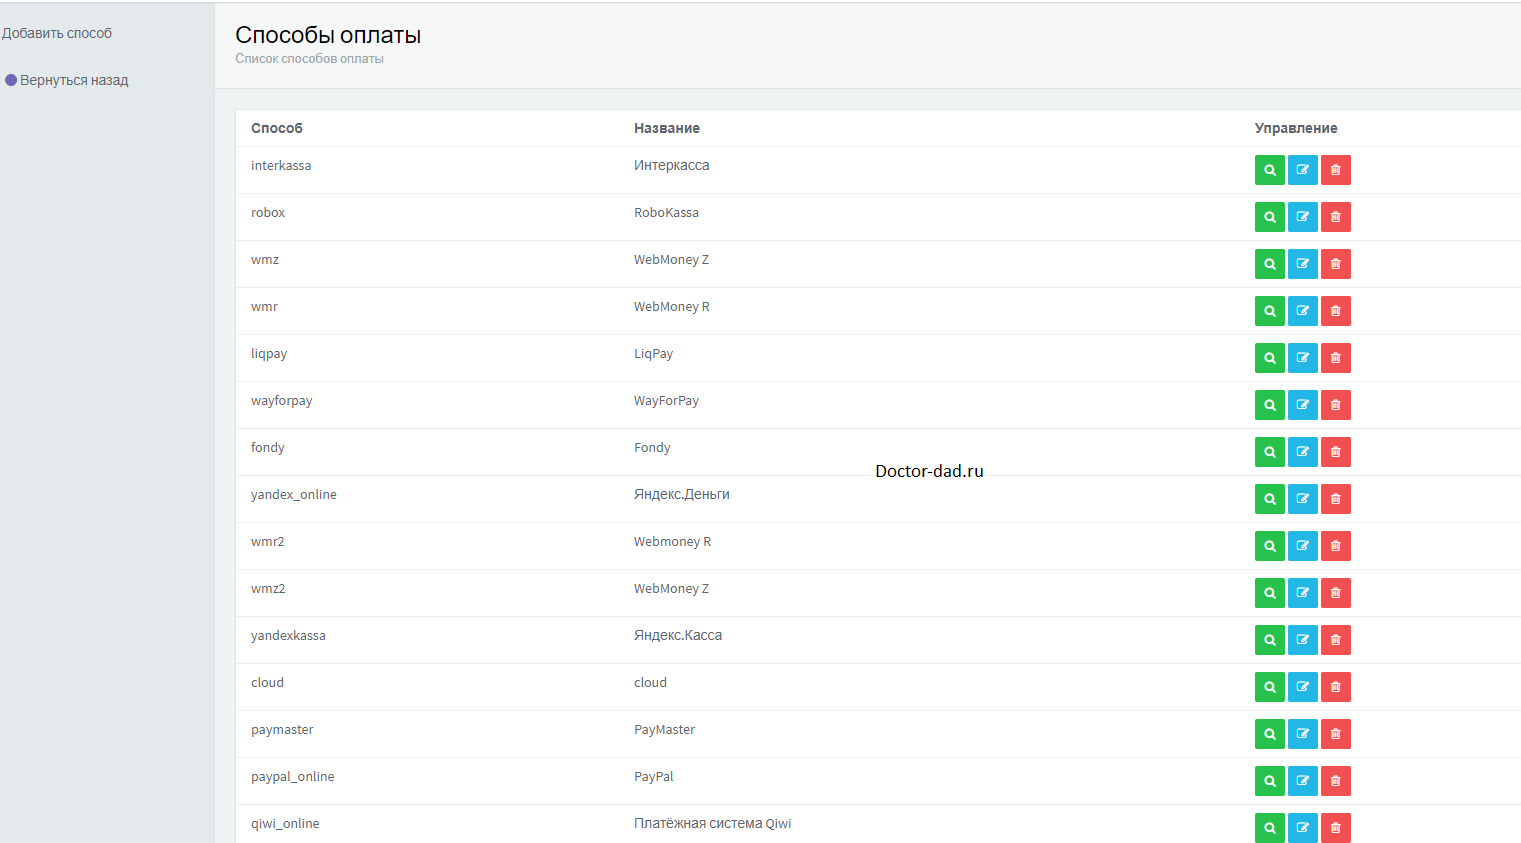Edit the paymaster payment method
The image size is (1521, 843).
click(1303, 734)
